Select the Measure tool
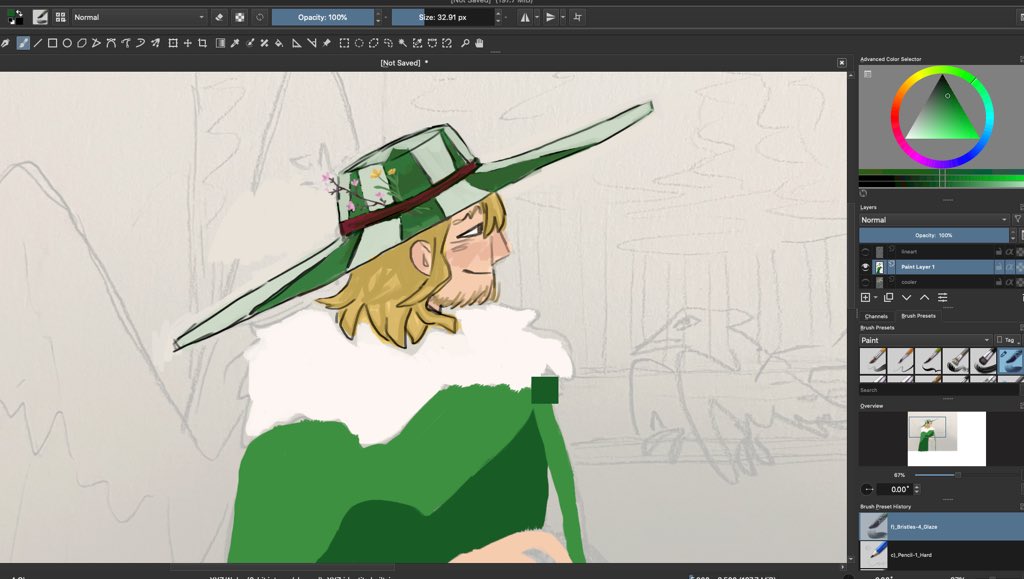 click(x=312, y=43)
